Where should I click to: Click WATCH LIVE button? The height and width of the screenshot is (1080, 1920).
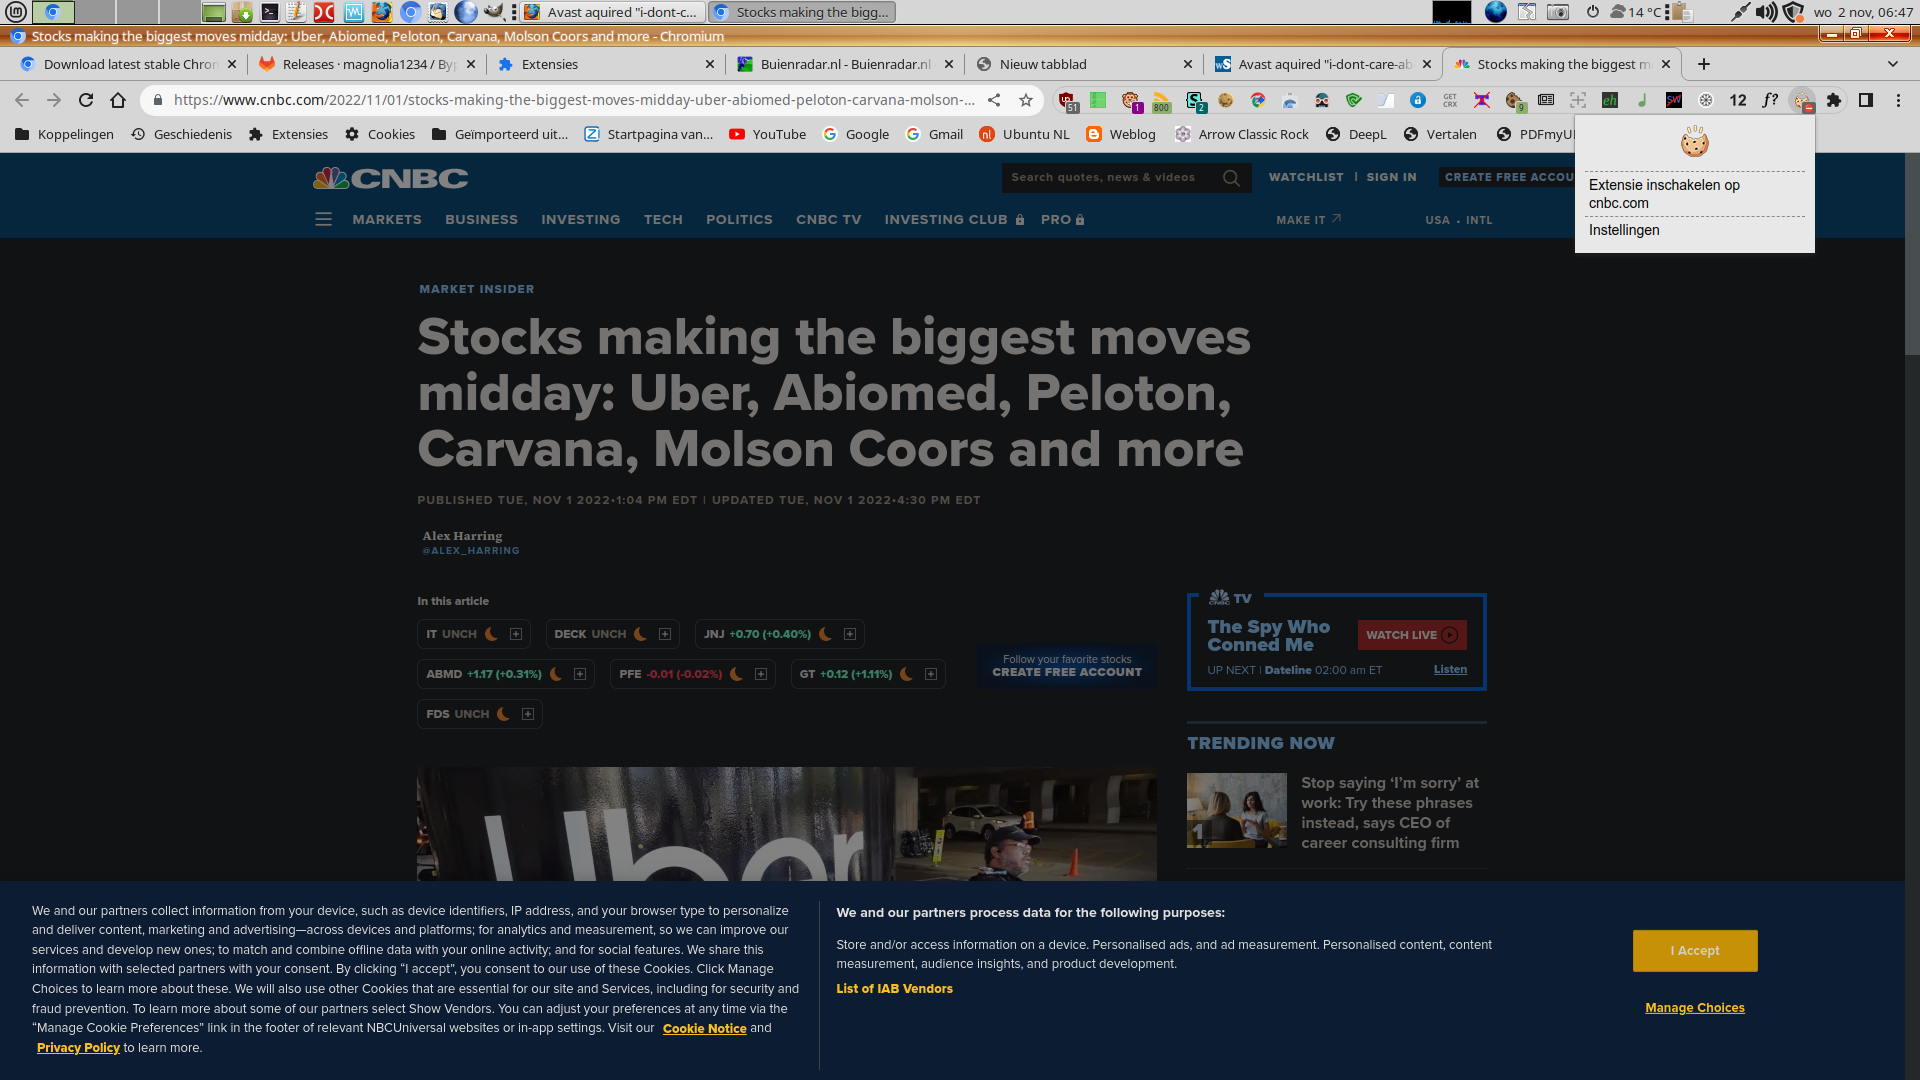click(1412, 635)
